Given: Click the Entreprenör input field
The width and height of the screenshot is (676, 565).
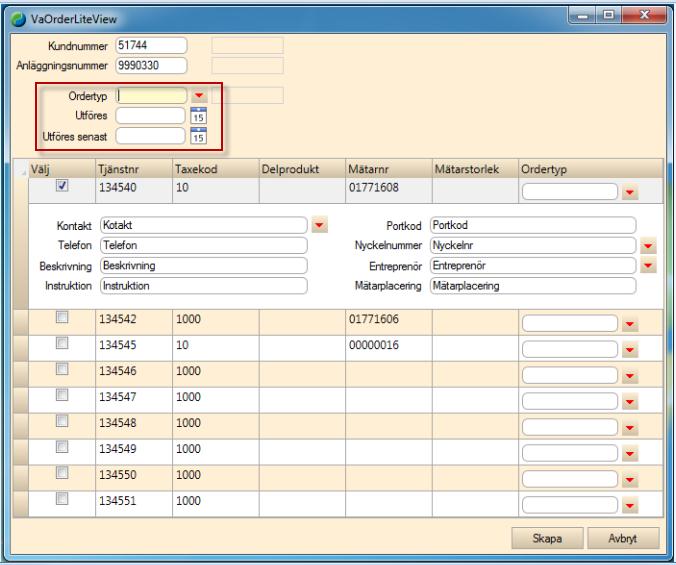Looking at the screenshot, I should click(533, 265).
